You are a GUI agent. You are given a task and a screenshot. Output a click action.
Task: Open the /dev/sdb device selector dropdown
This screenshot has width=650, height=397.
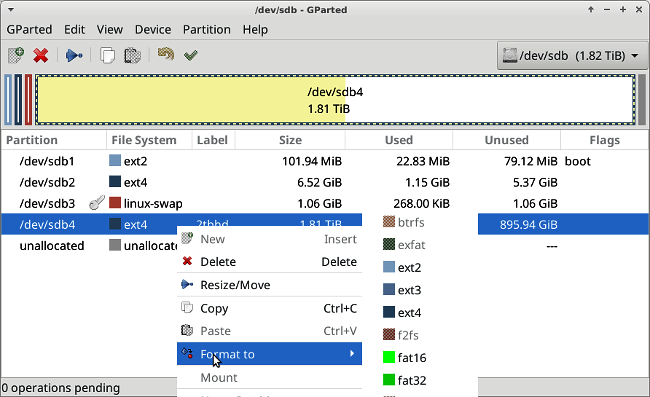tap(572, 55)
